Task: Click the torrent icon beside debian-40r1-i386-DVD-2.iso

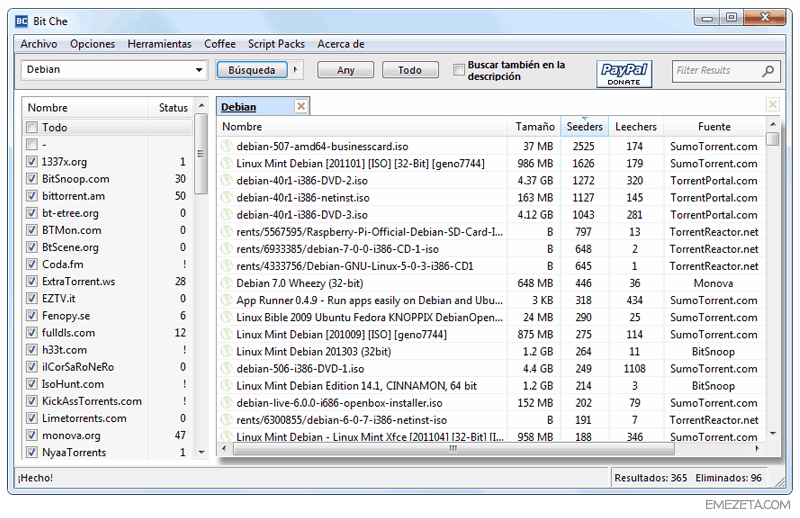Action: point(227,181)
